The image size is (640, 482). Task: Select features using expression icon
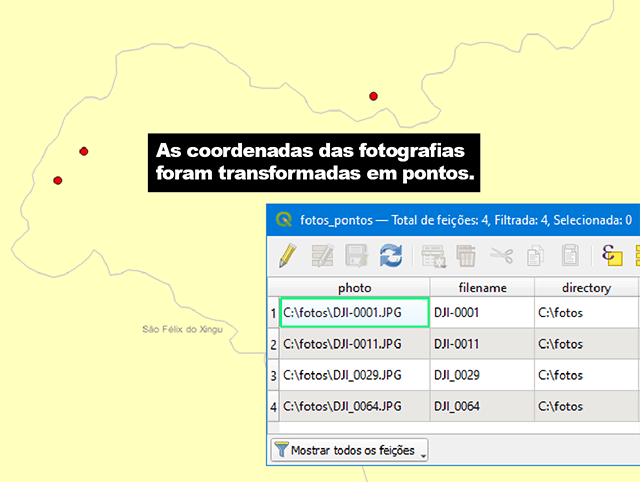coord(612,255)
